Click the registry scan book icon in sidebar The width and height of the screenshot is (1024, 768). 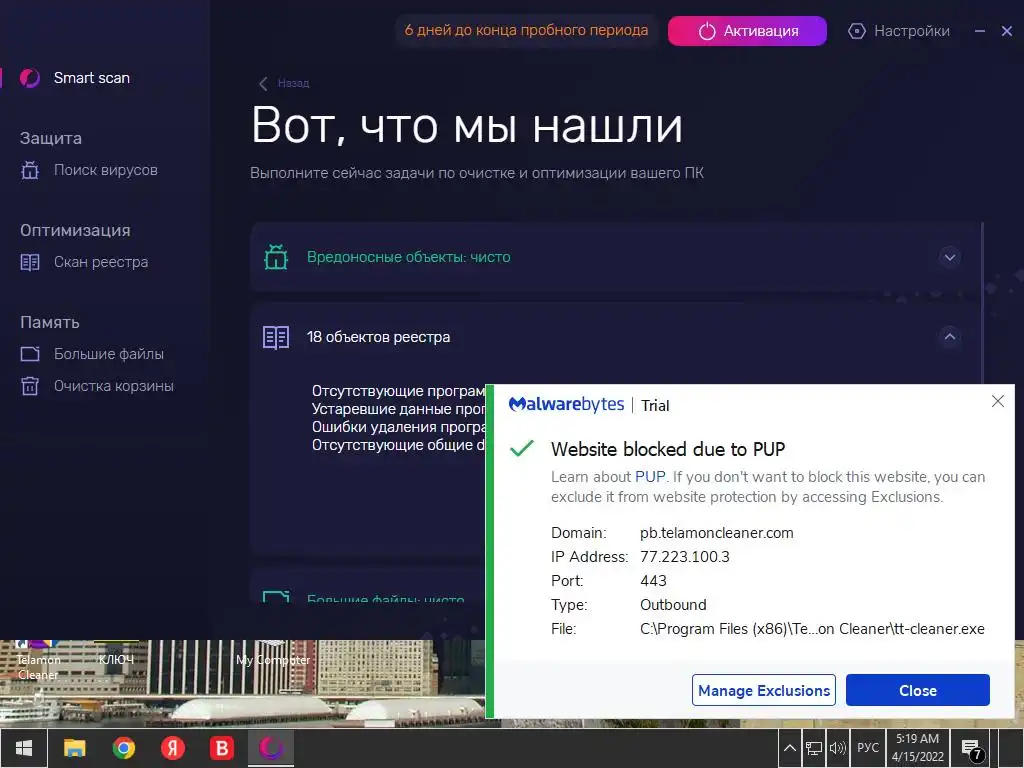[30, 263]
